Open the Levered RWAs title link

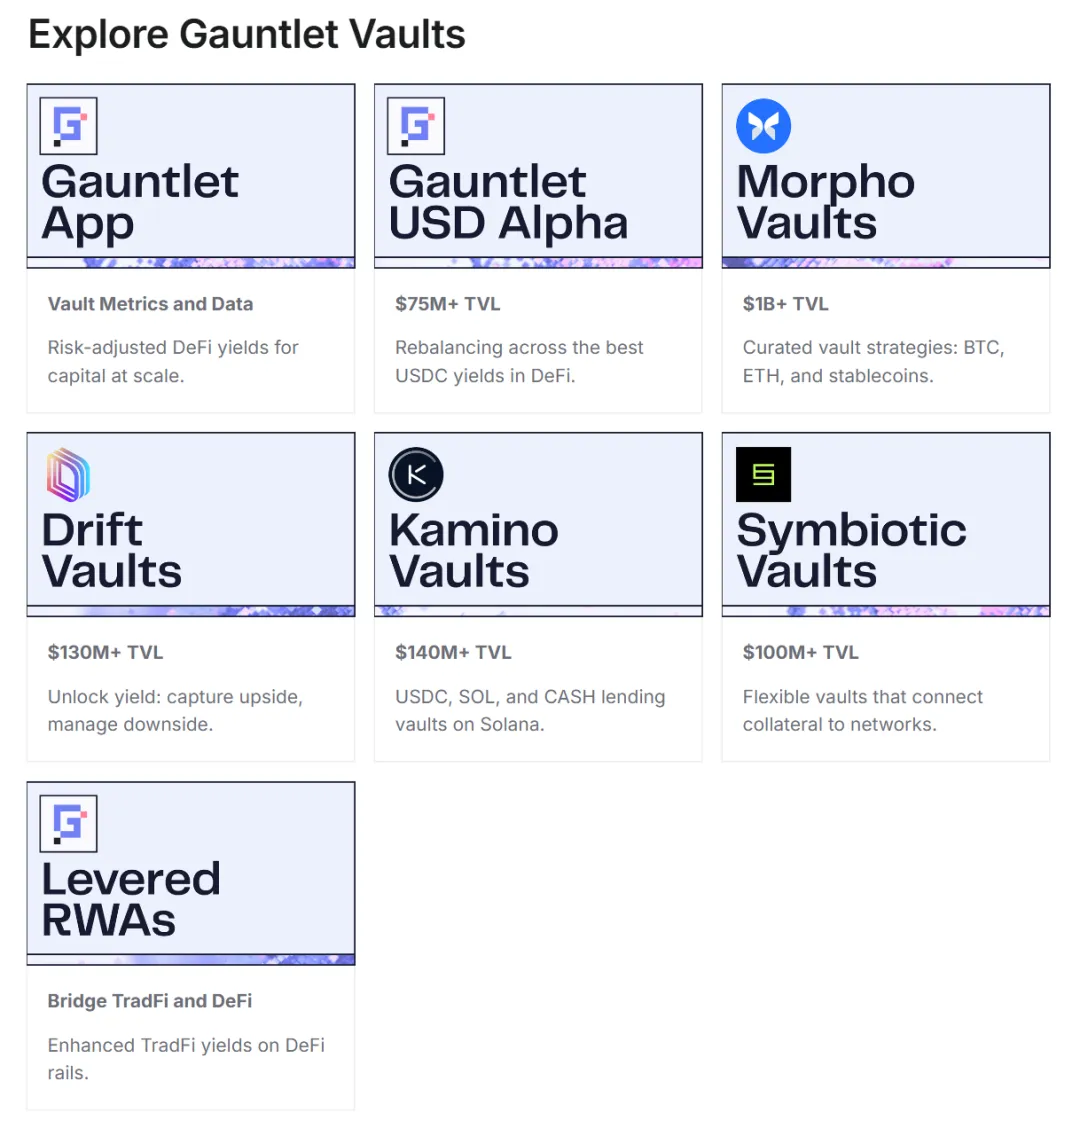[130, 900]
